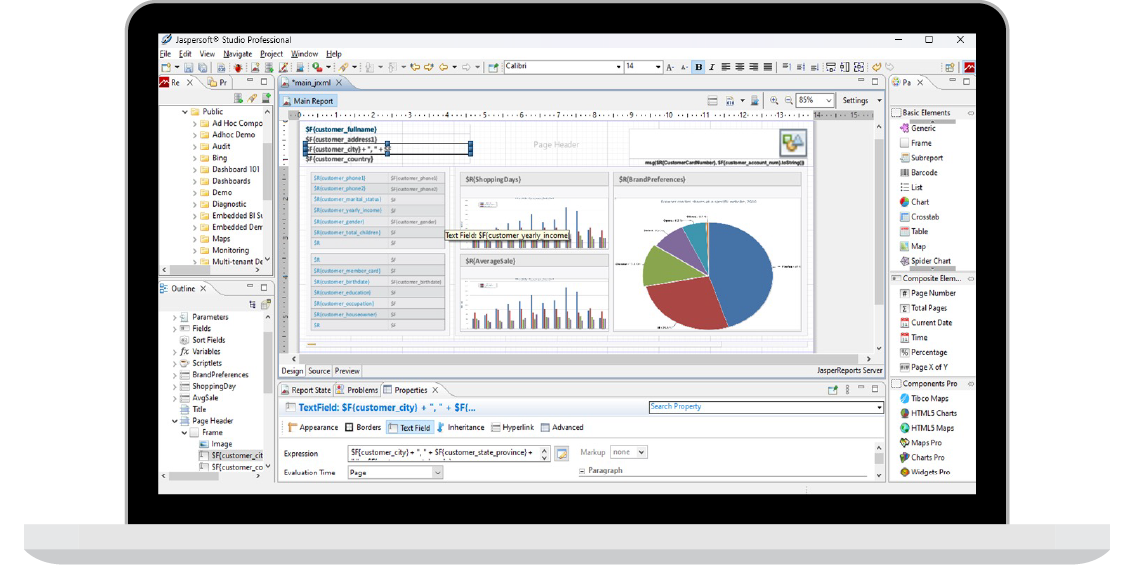Image resolution: width=1125 pixels, height=565 pixels.
Task: Select the Advanced properties section
Action: coord(562,427)
